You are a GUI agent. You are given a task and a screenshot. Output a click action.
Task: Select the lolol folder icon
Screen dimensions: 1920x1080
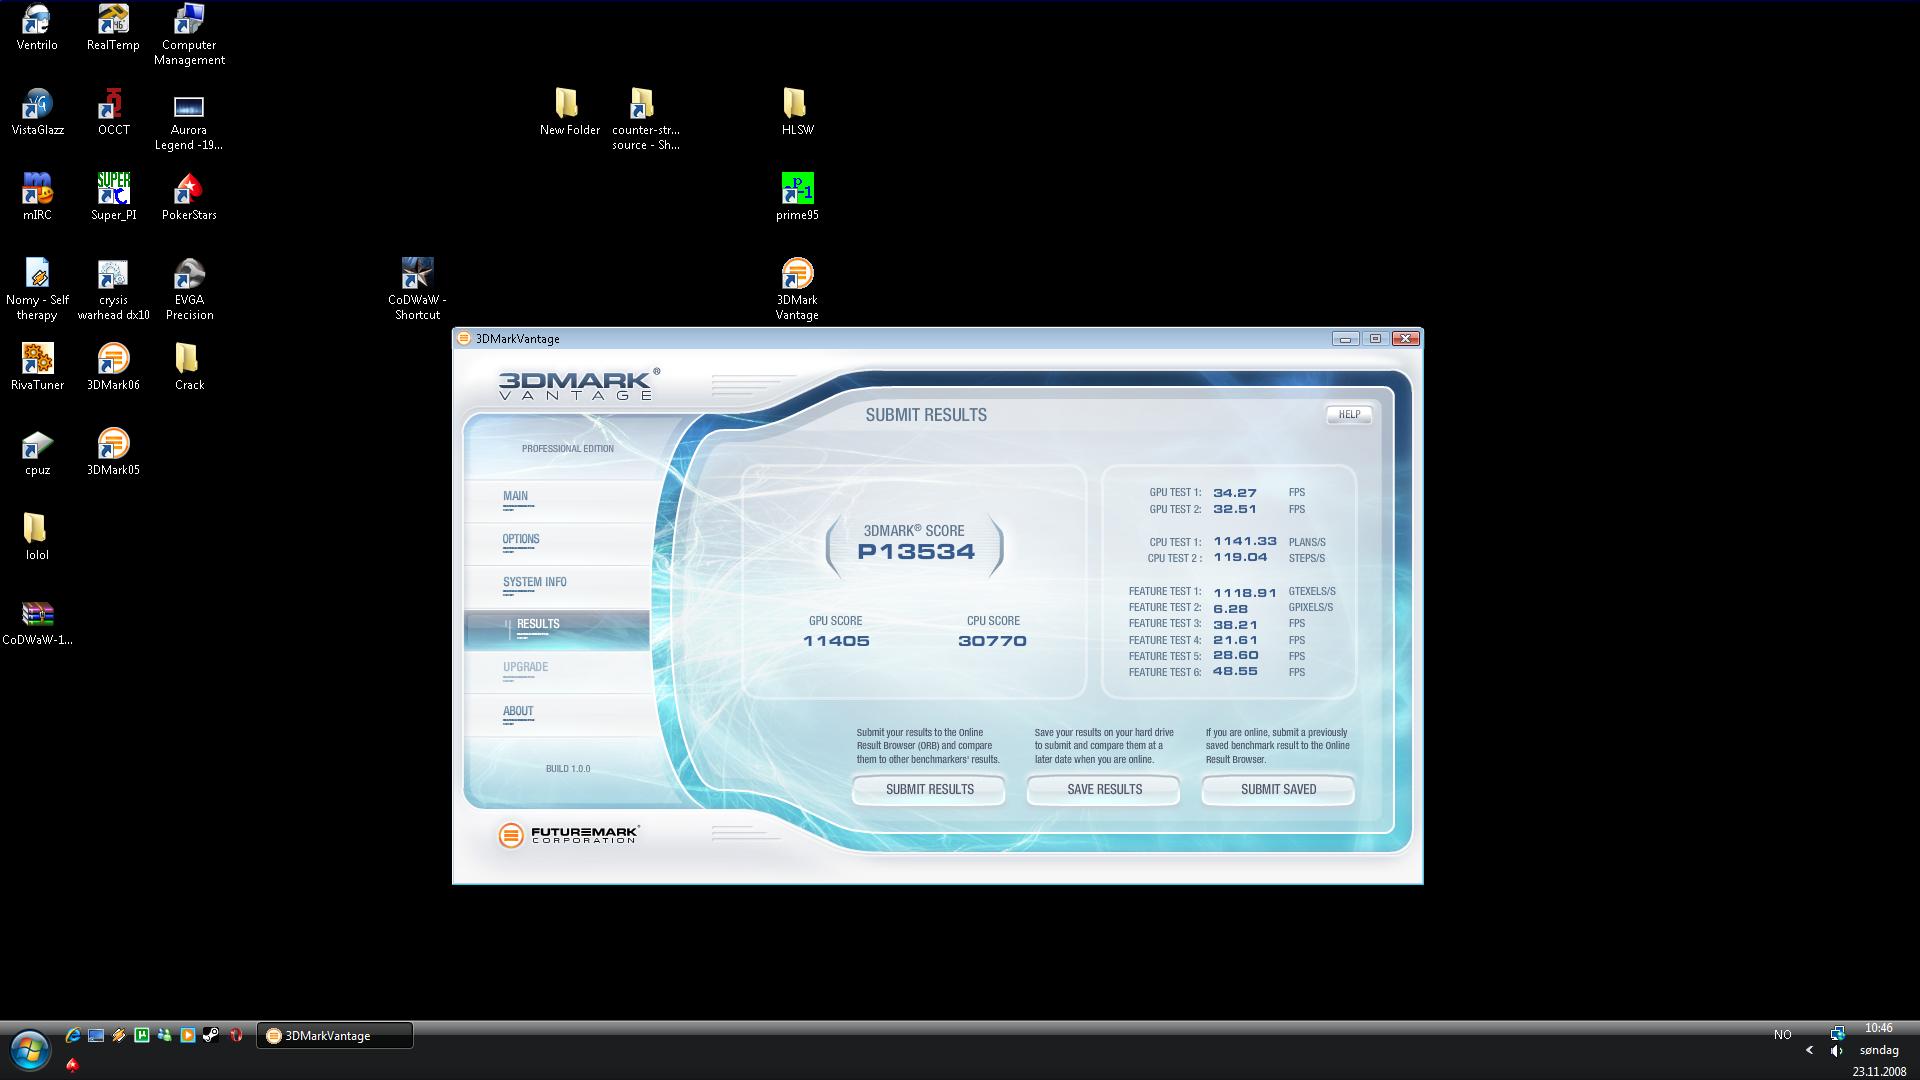(37, 537)
